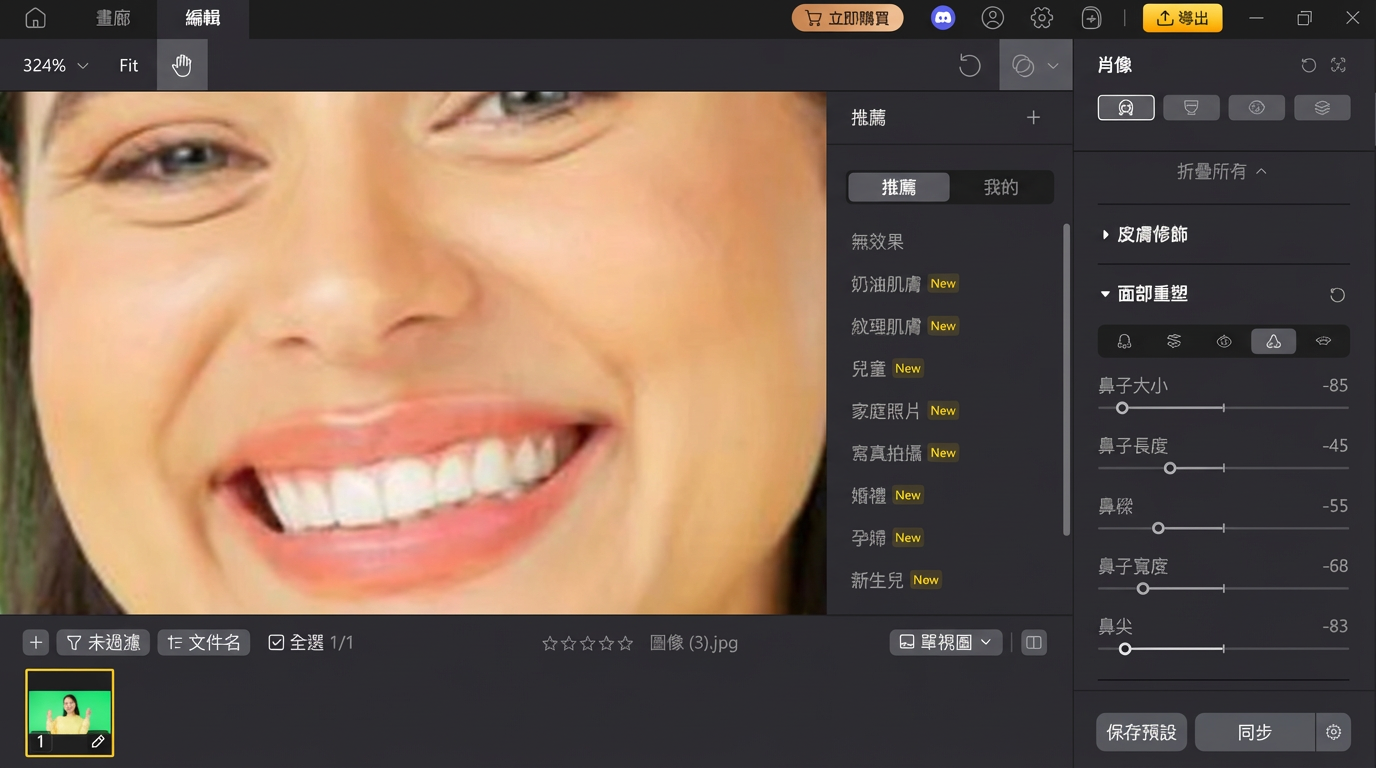Viewport: 1376px width, 768px height.
Task: Select the mouth reshape tool icon
Action: coord(1323,341)
